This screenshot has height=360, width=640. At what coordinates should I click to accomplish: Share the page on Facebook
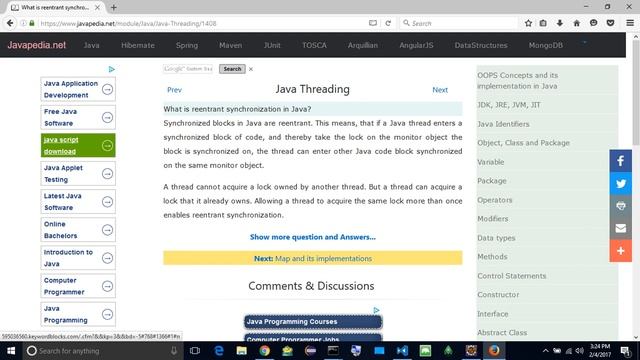tap(621, 161)
